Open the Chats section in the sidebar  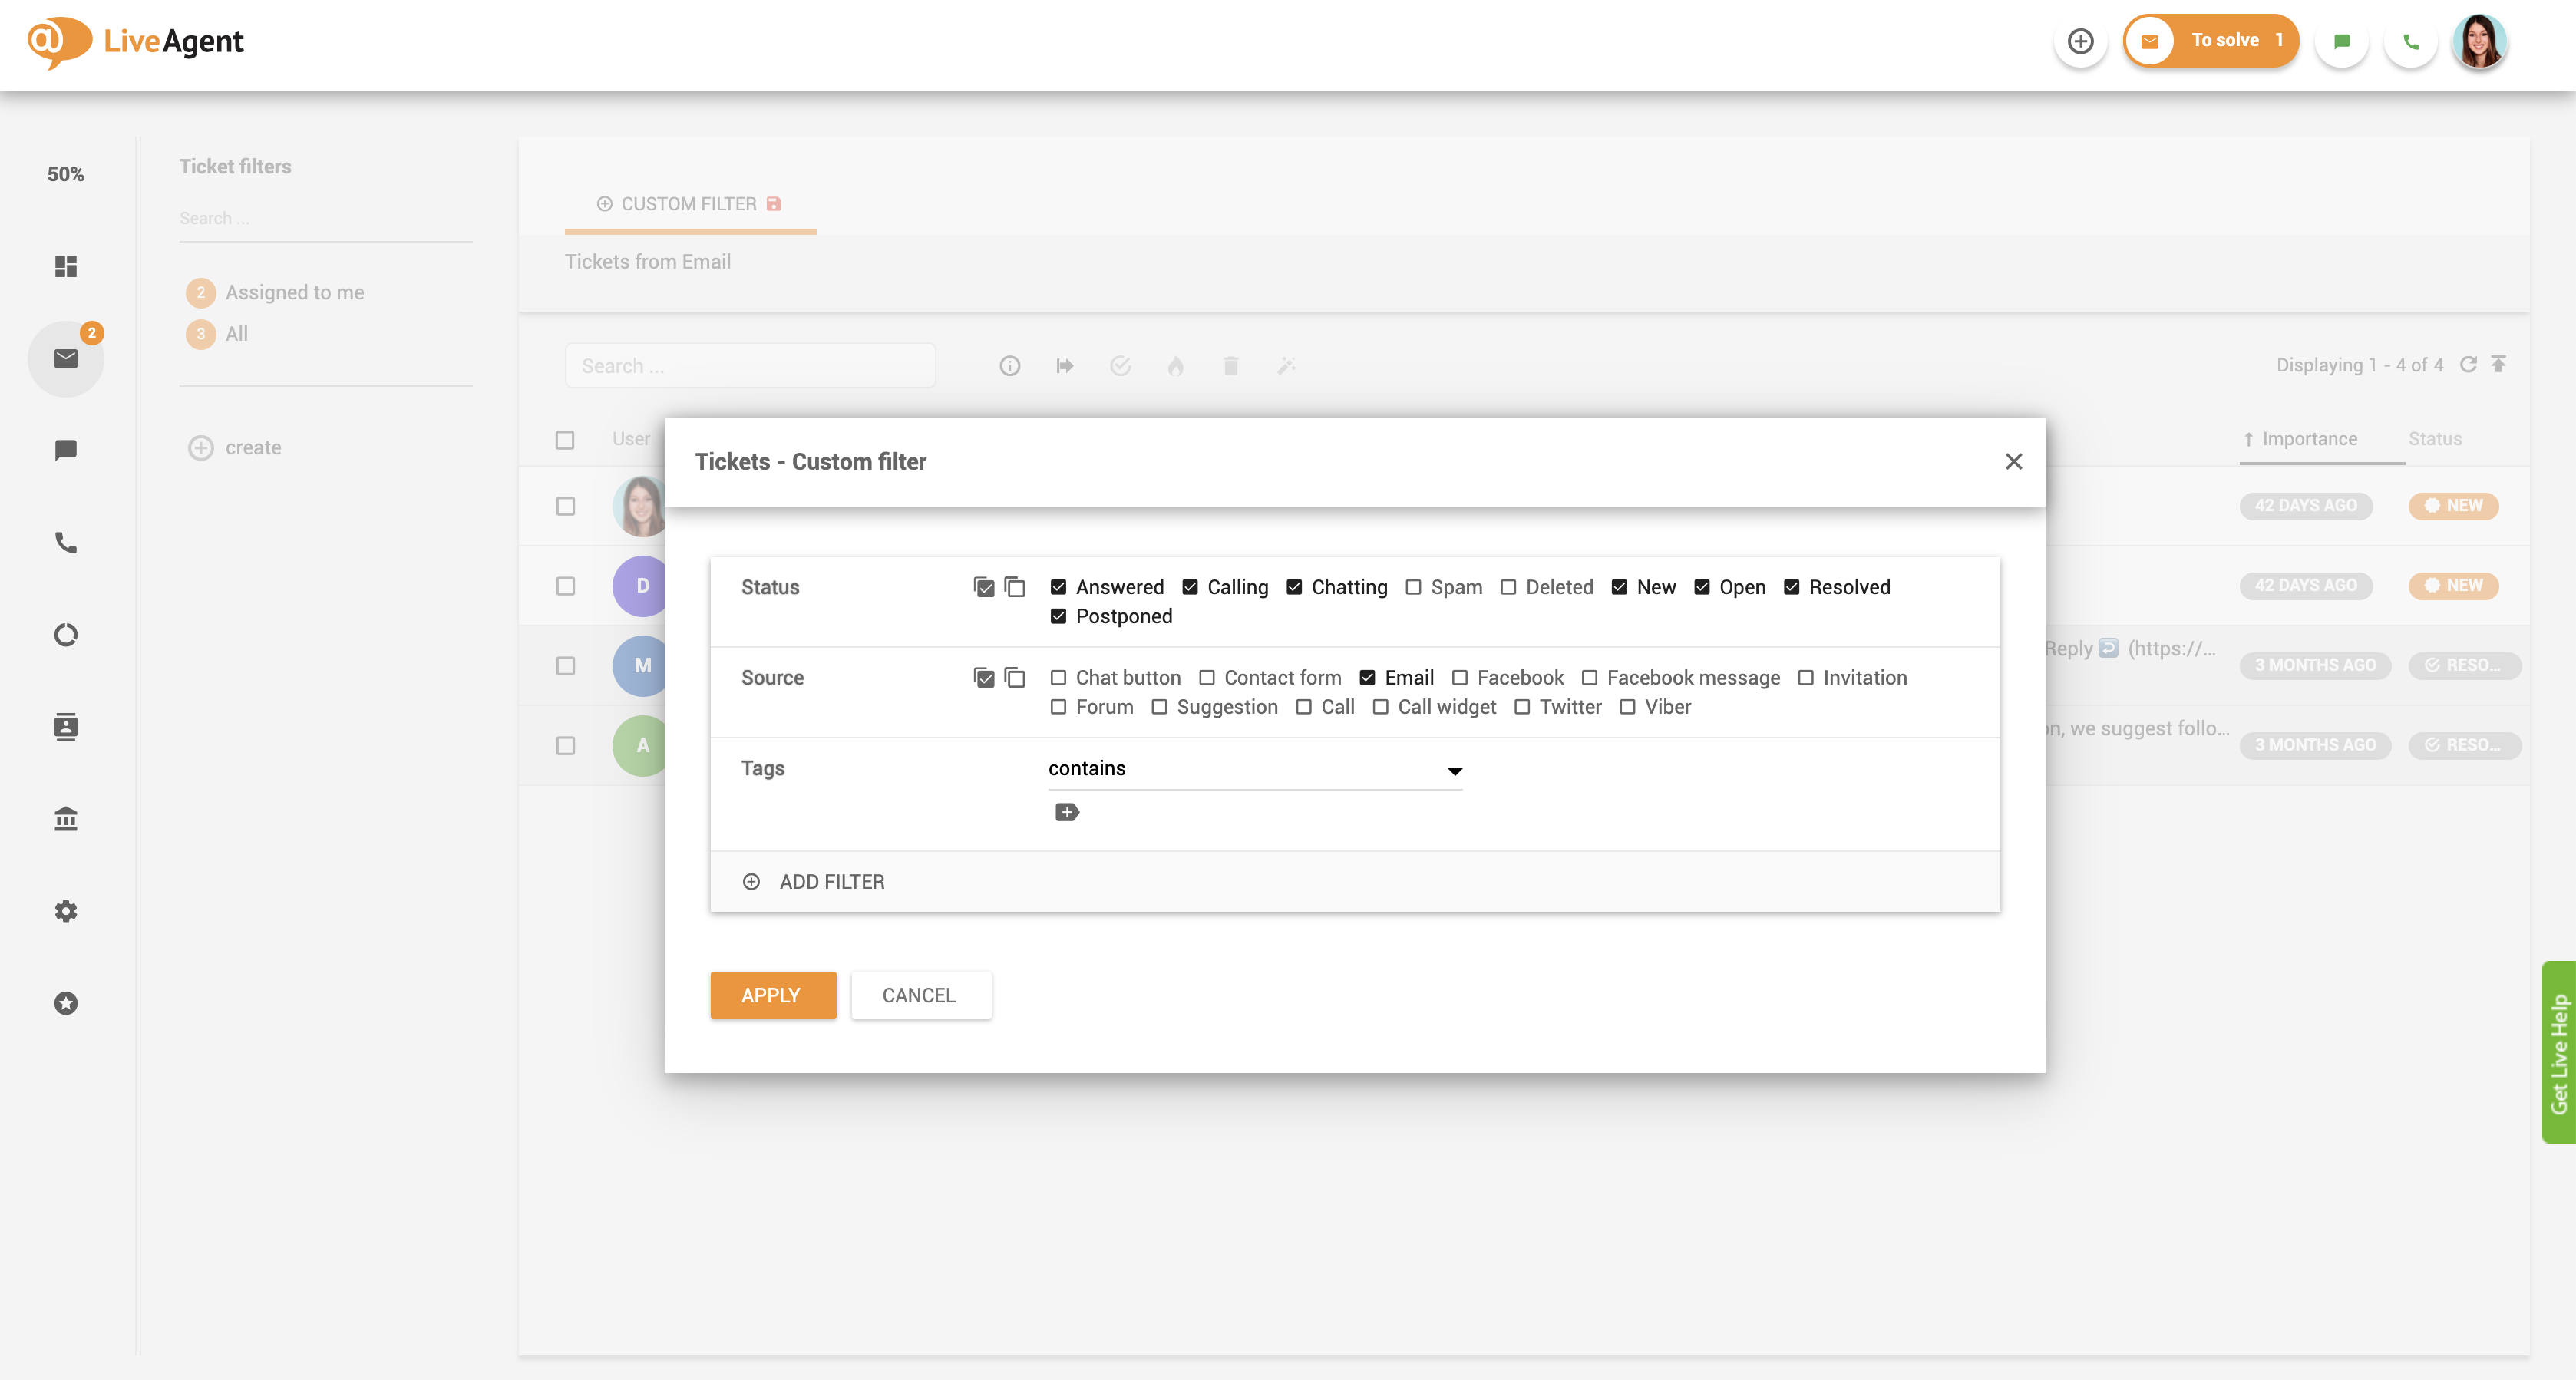66,451
